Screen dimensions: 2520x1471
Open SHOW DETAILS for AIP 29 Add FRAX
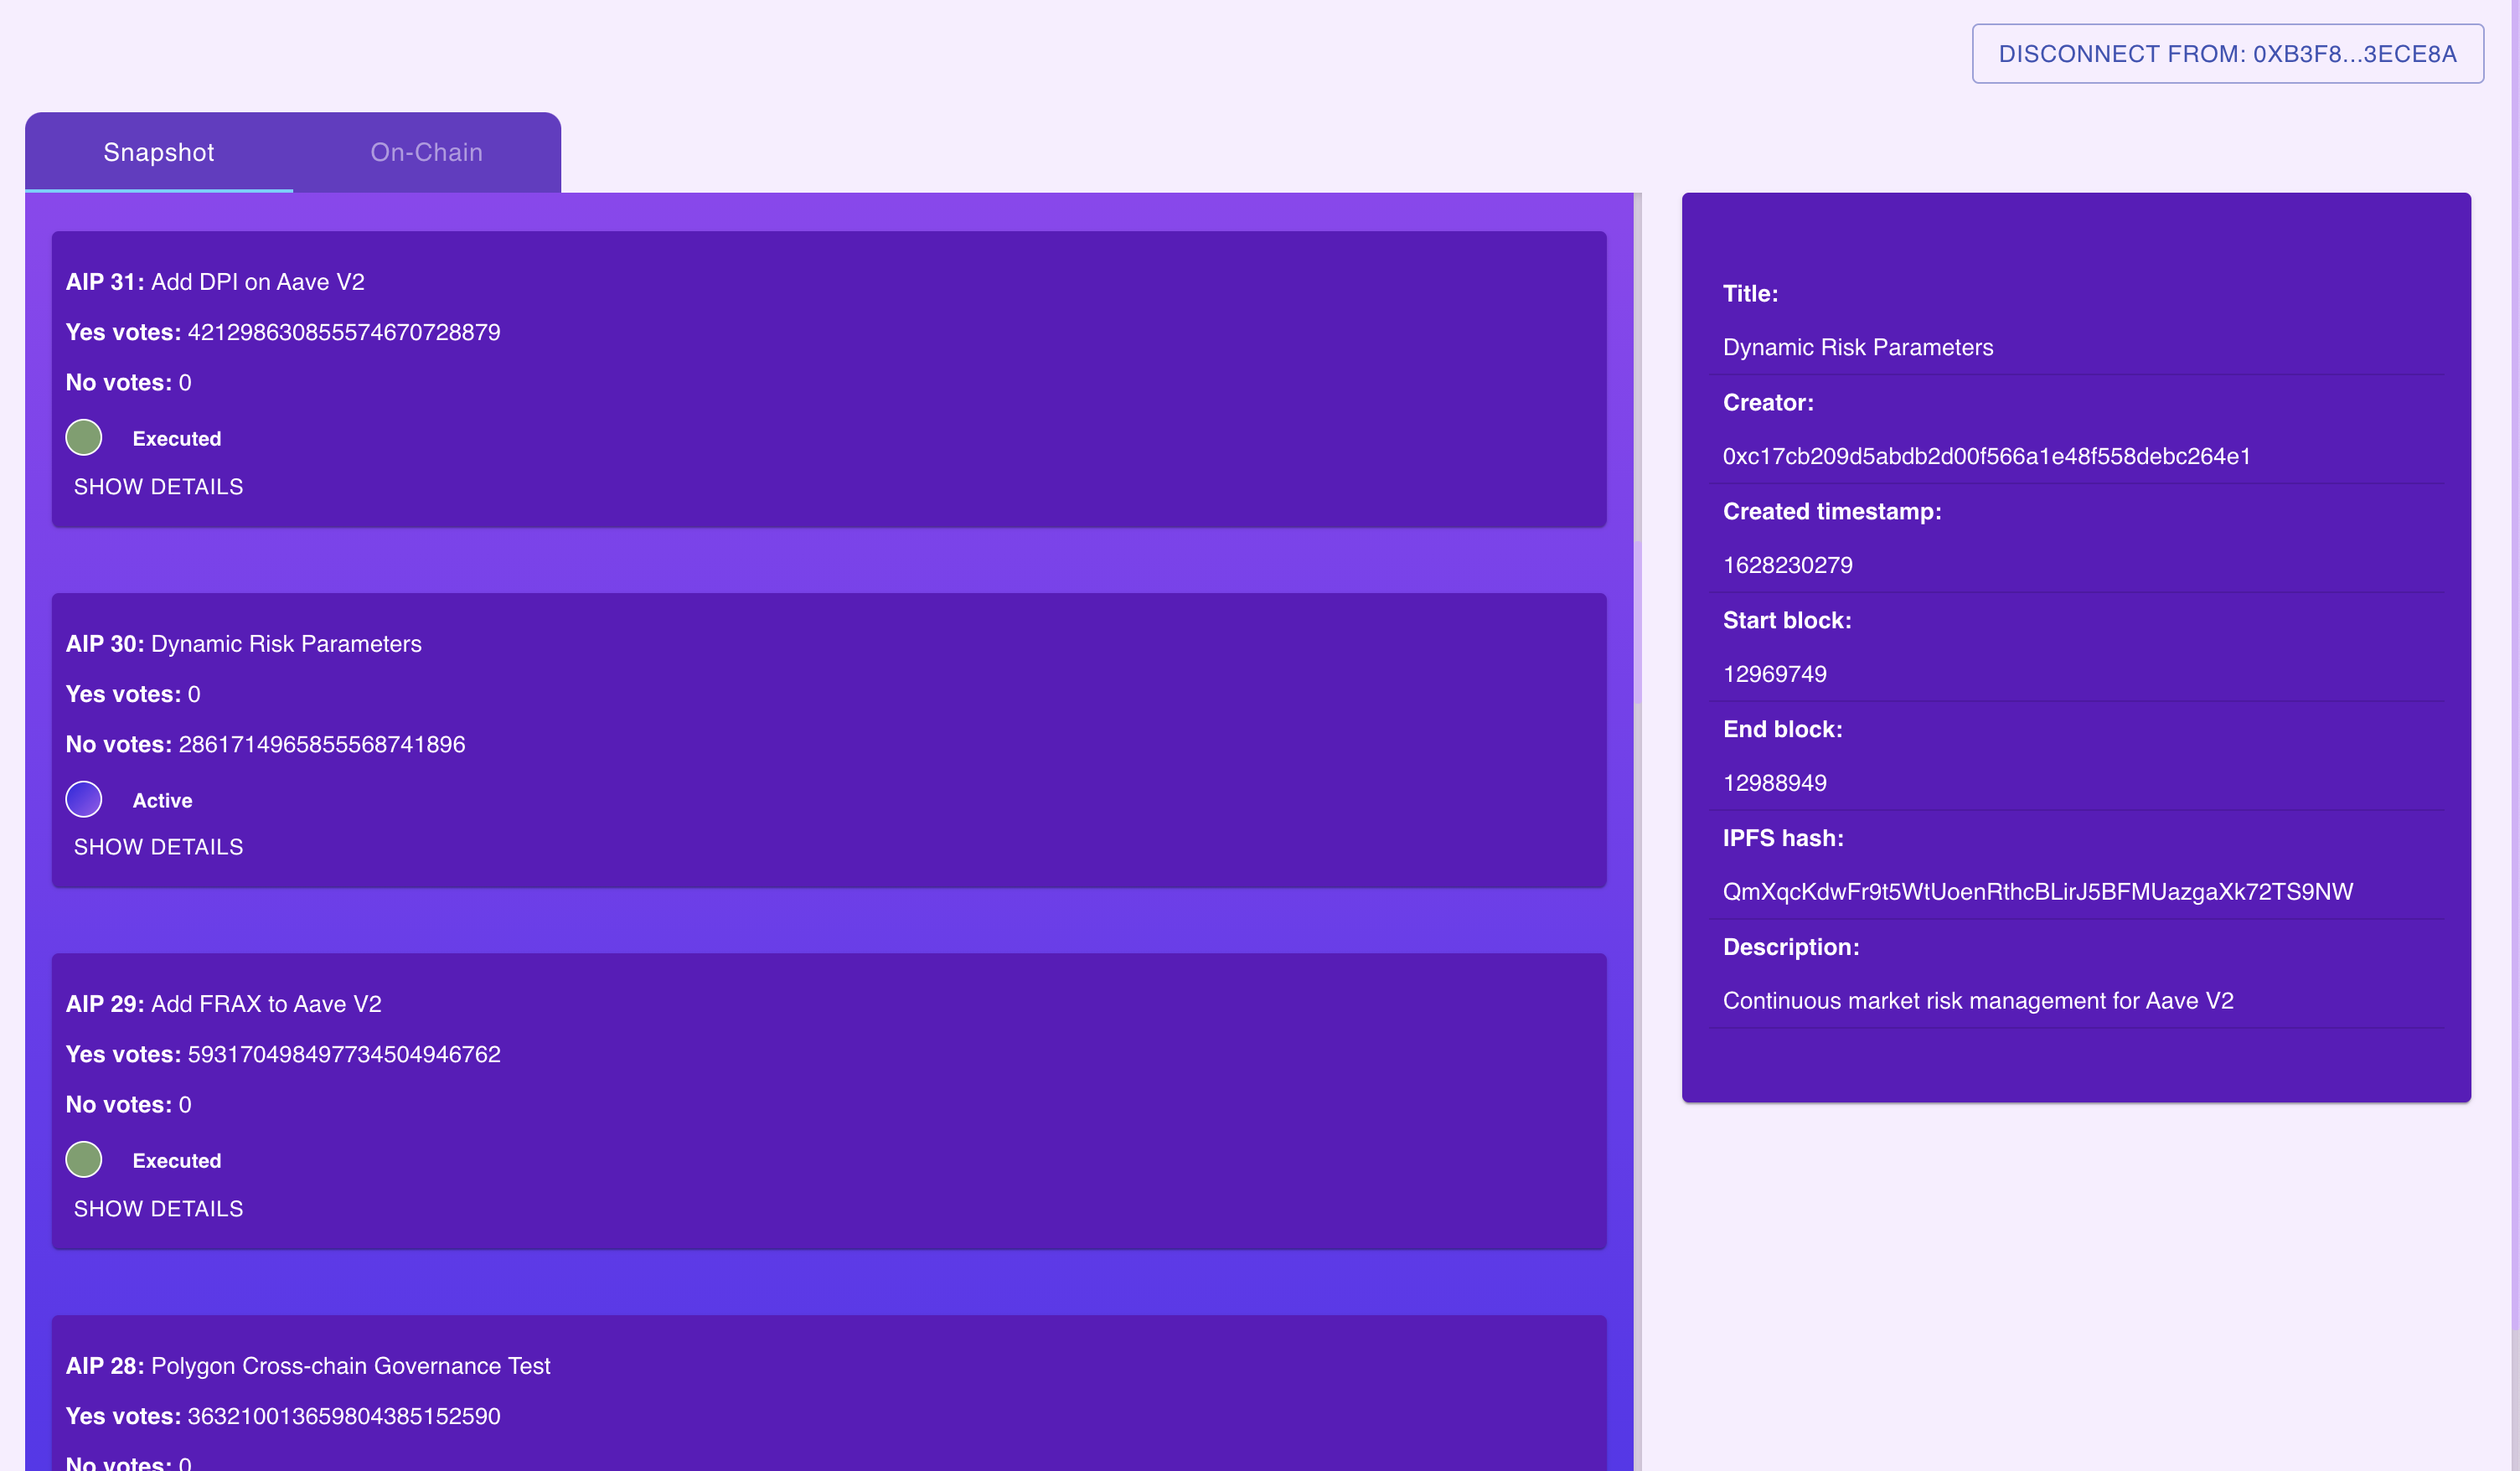(x=158, y=1209)
